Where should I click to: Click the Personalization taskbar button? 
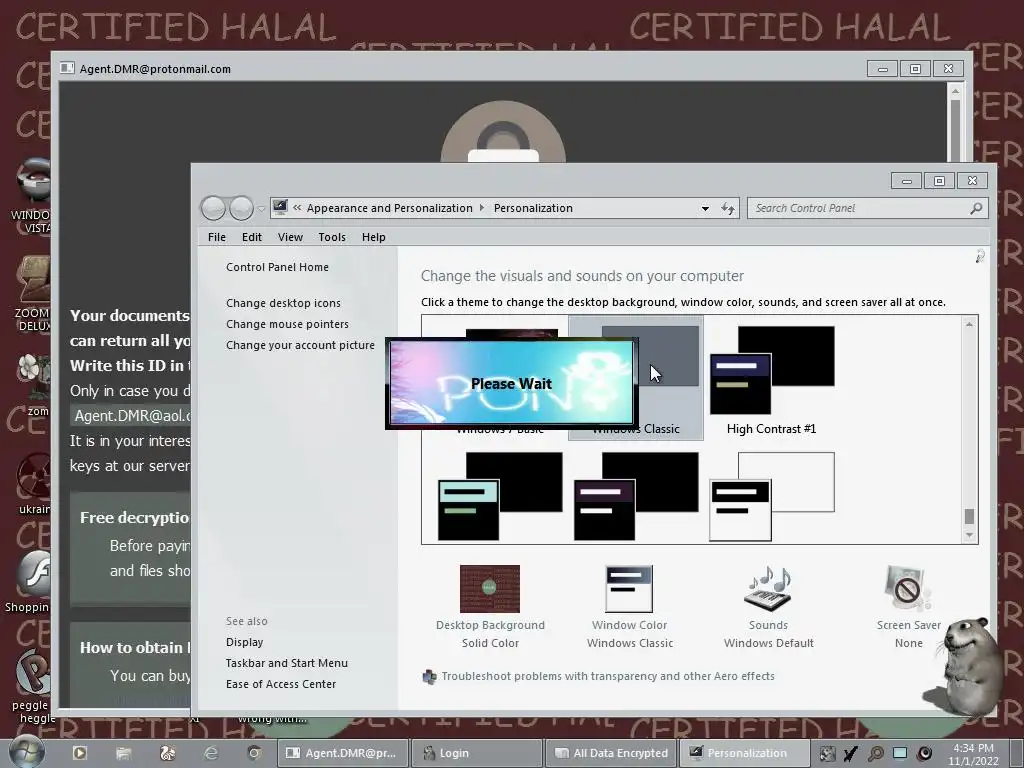point(745,753)
